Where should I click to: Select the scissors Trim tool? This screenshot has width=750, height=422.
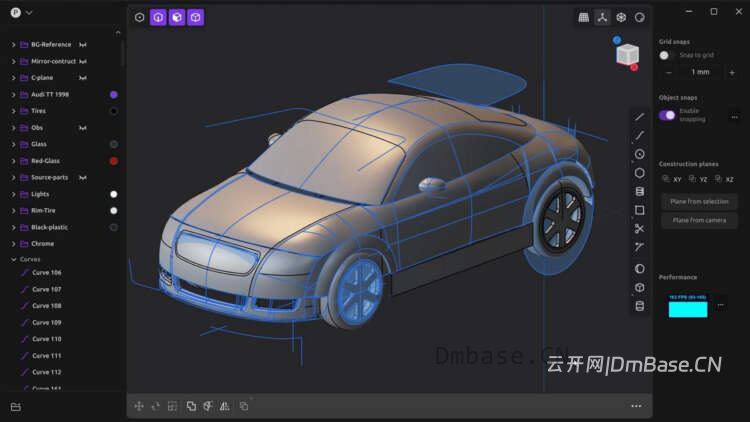coord(640,229)
